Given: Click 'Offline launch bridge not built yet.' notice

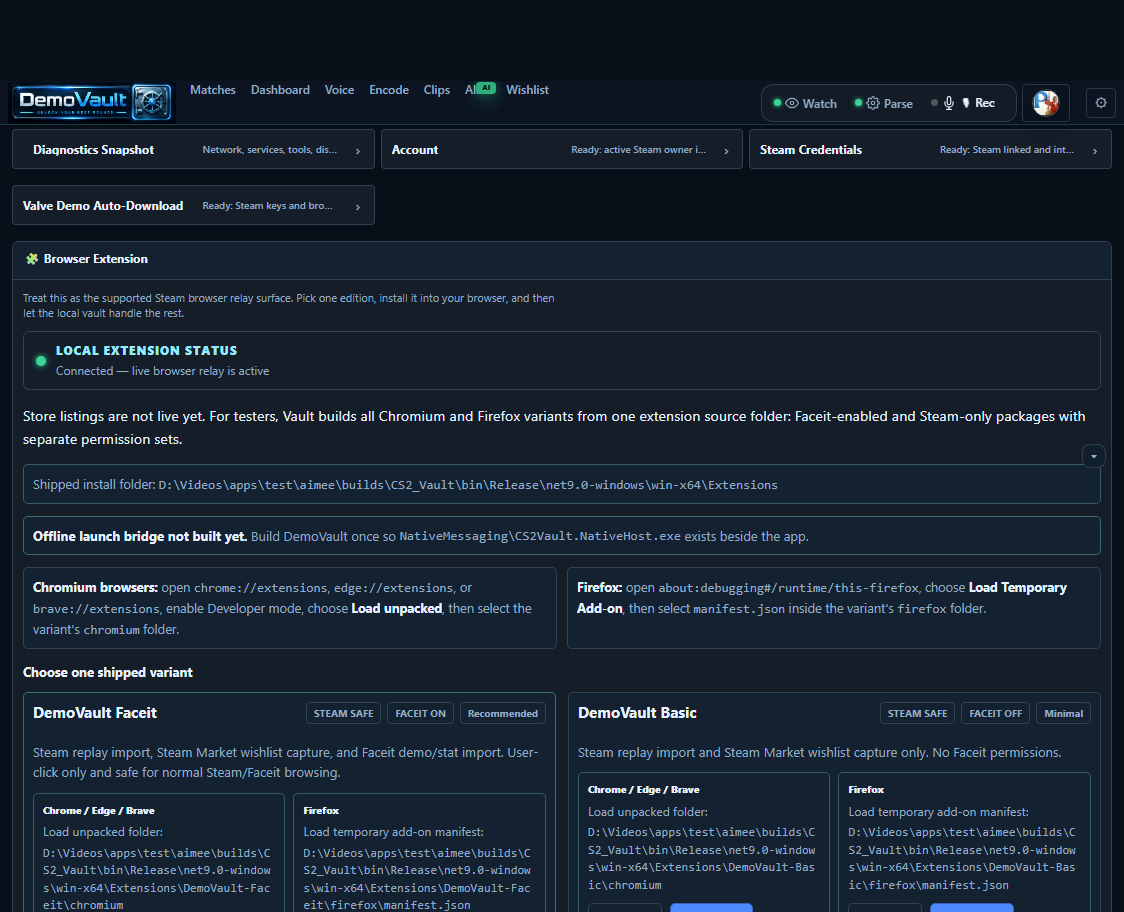Looking at the screenshot, I should coord(561,536).
